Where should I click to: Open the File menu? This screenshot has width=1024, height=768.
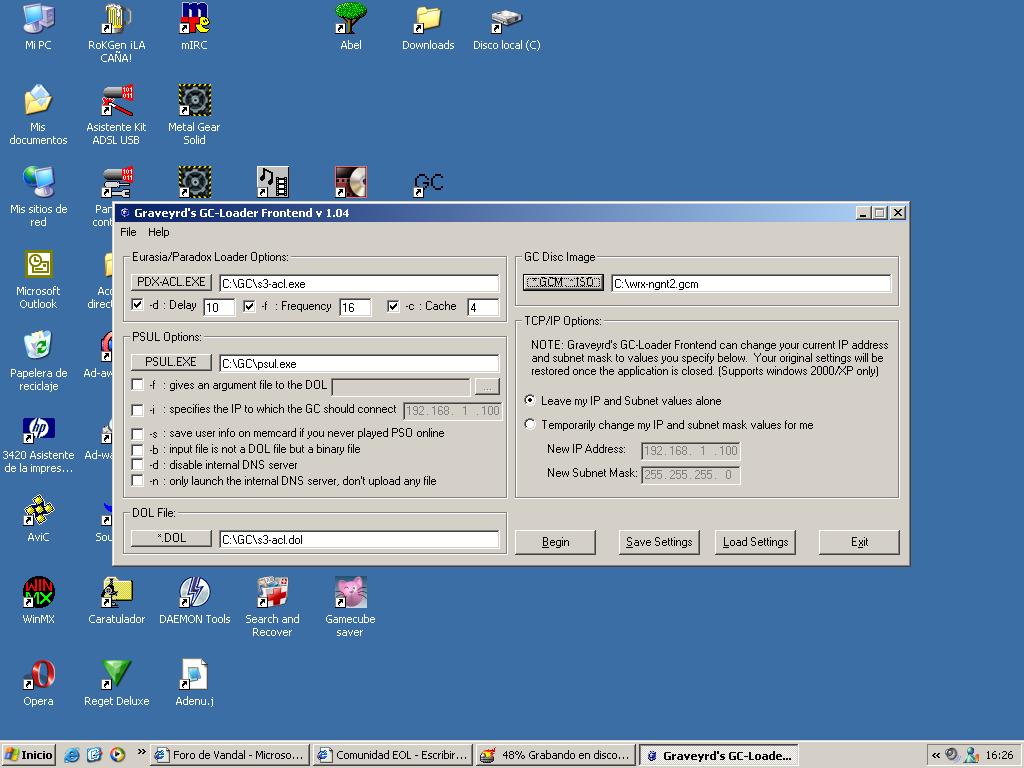(128, 232)
